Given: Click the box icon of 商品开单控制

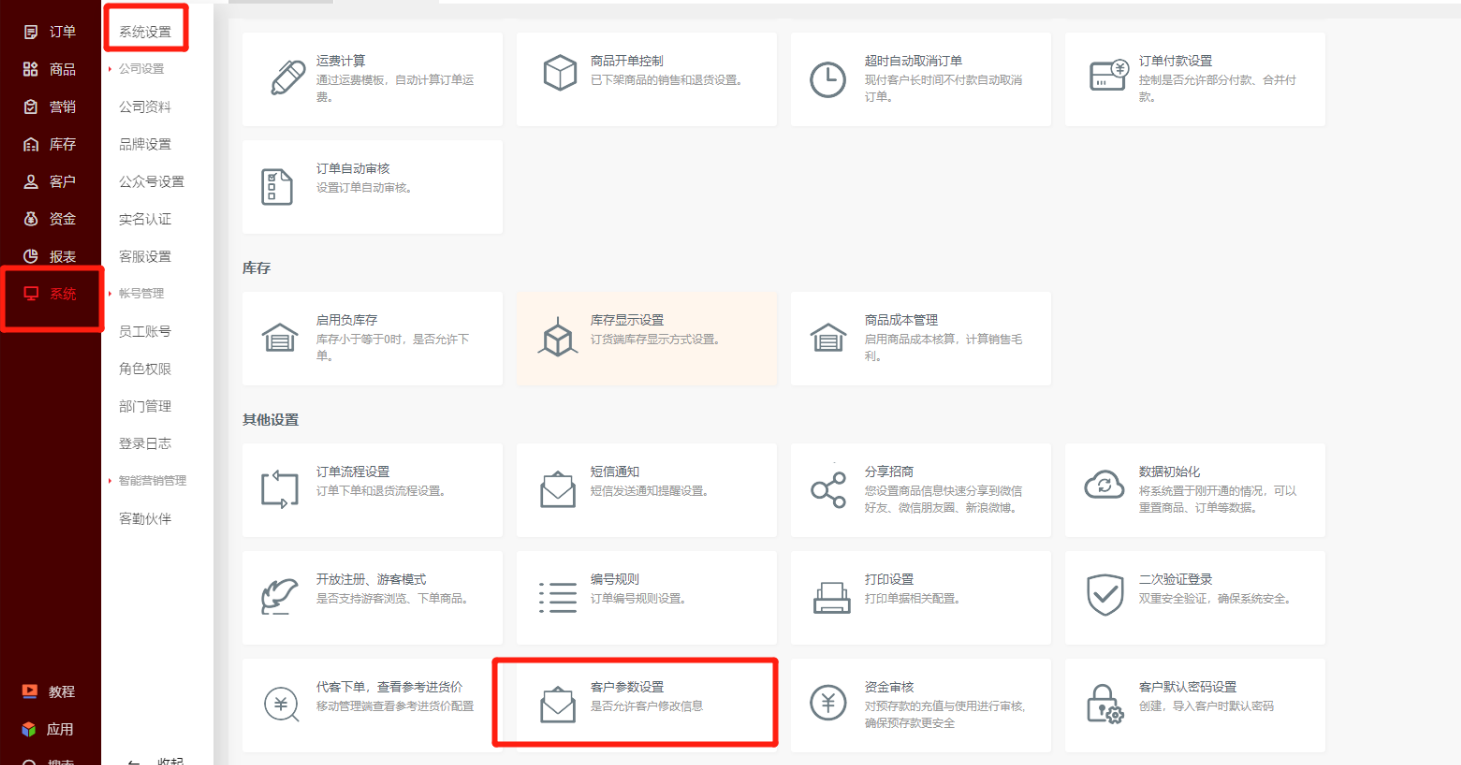Looking at the screenshot, I should click(560, 72).
